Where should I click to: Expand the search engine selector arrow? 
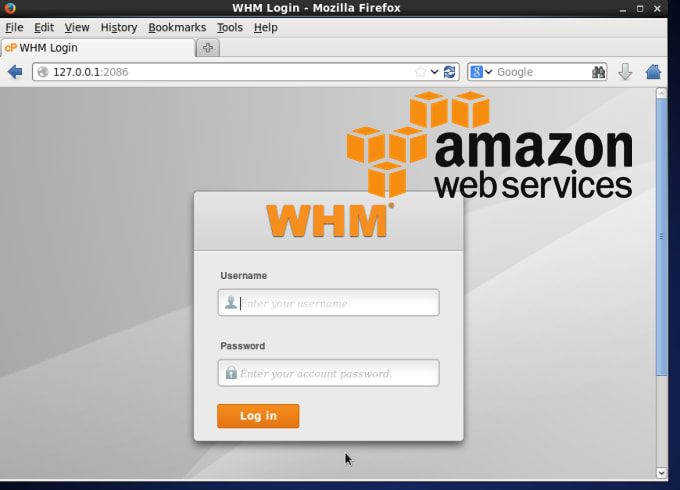click(x=489, y=72)
